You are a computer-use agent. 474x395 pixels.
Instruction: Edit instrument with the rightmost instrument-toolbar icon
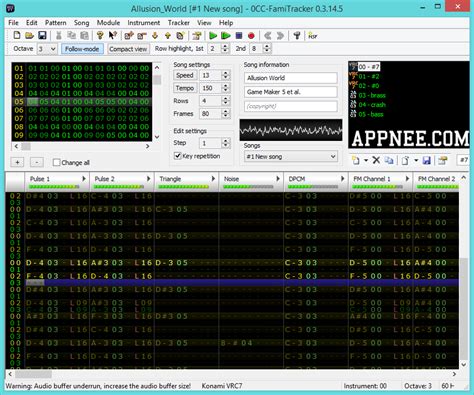coord(443,160)
